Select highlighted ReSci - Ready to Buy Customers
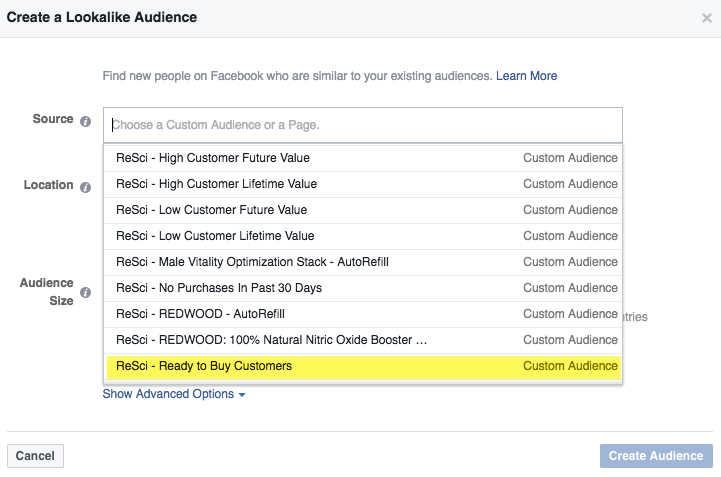Viewport: 721px width, 477px height. pyautogui.click(x=363, y=367)
